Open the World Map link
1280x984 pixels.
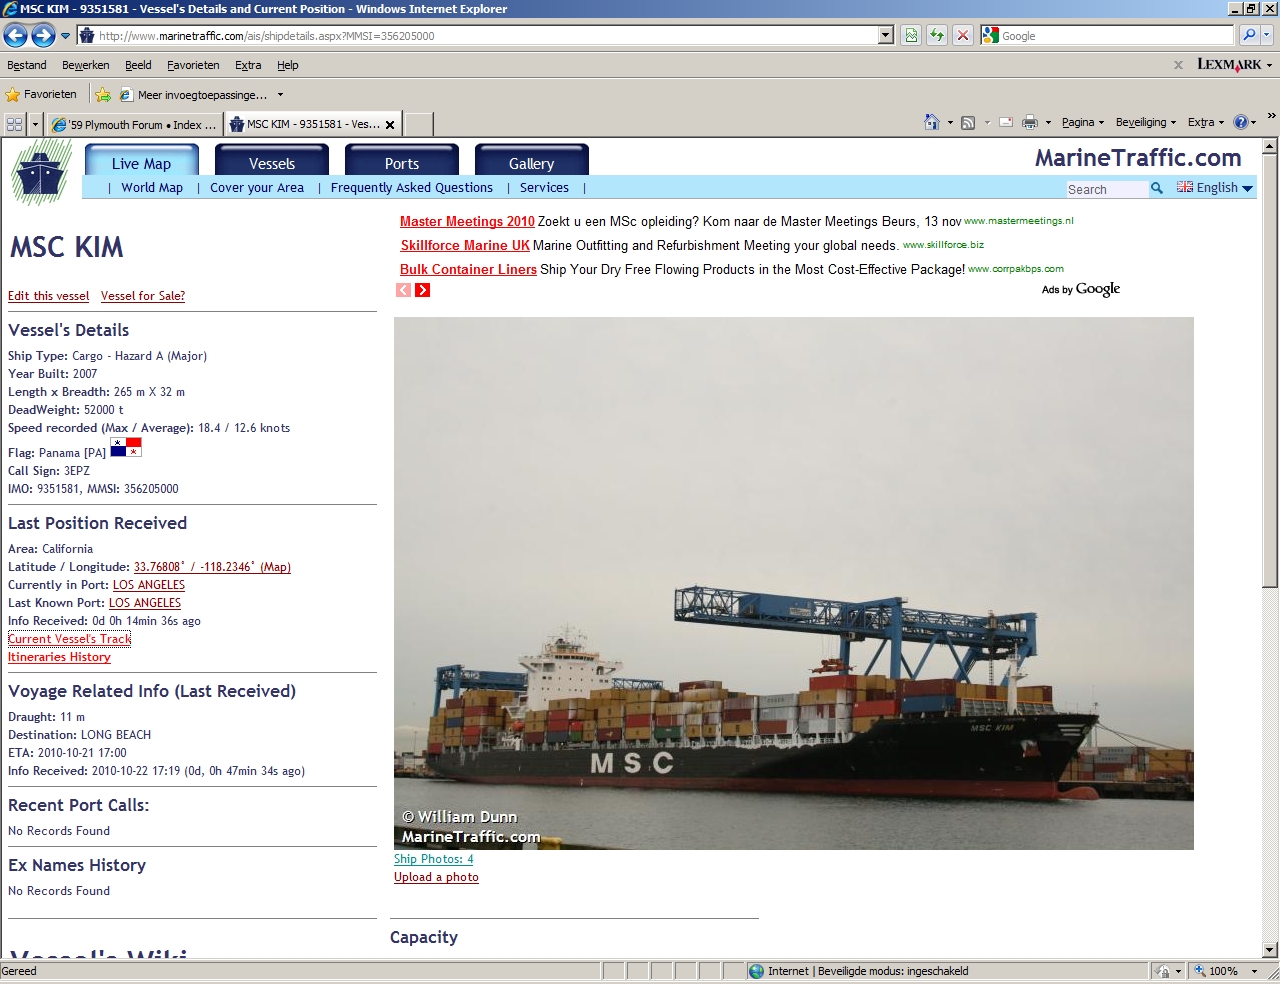pos(152,187)
